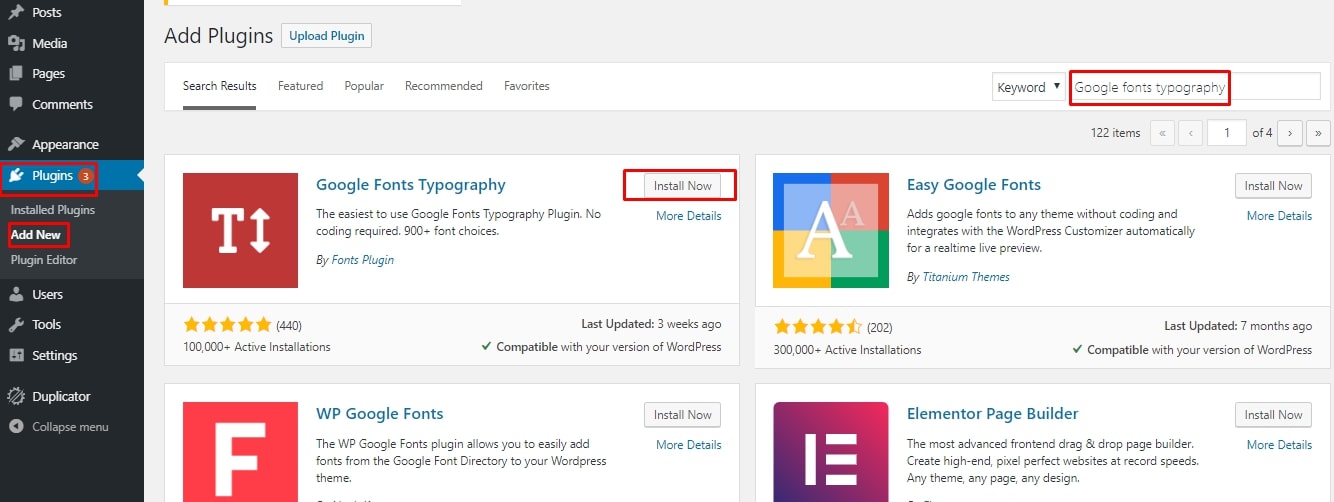Click the Easy Google Fonts plugin thumbnail

pyautogui.click(x=831, y=230)
